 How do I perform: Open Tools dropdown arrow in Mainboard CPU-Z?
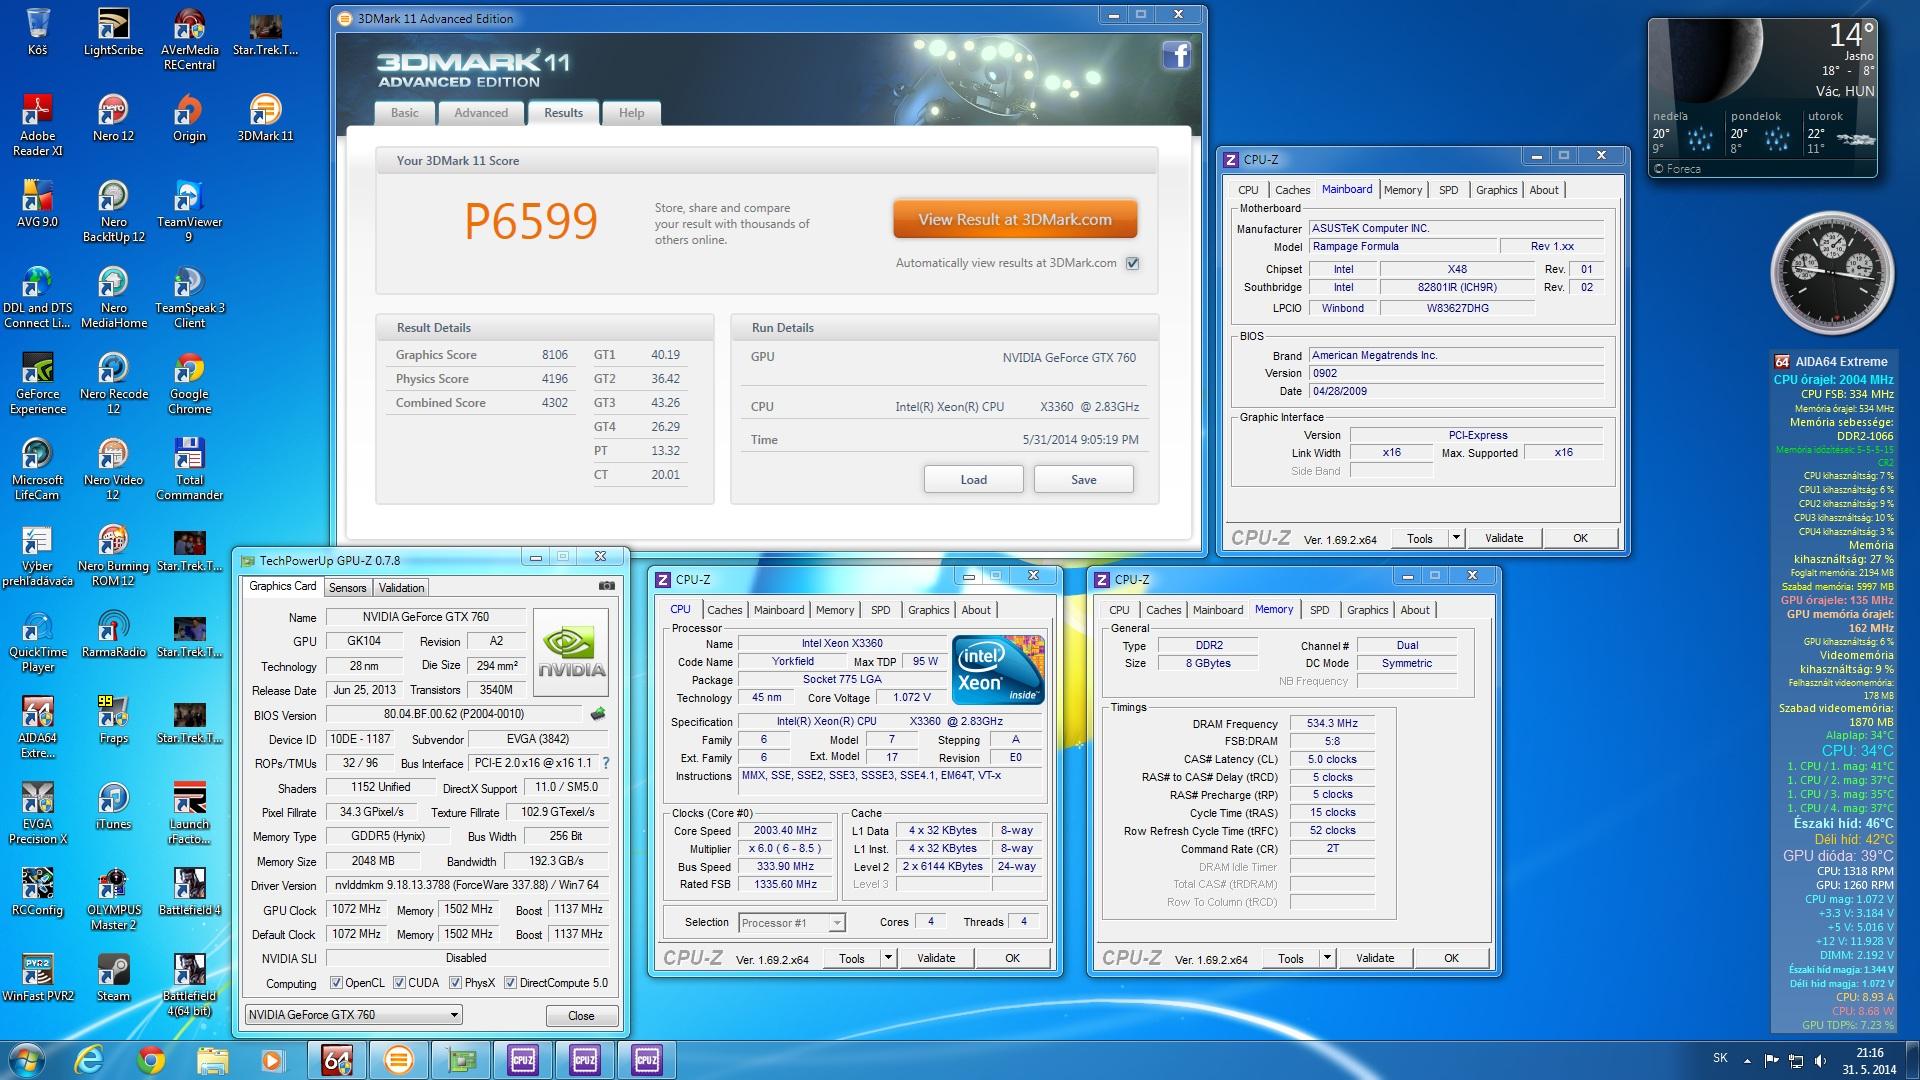pos(1456,538)
